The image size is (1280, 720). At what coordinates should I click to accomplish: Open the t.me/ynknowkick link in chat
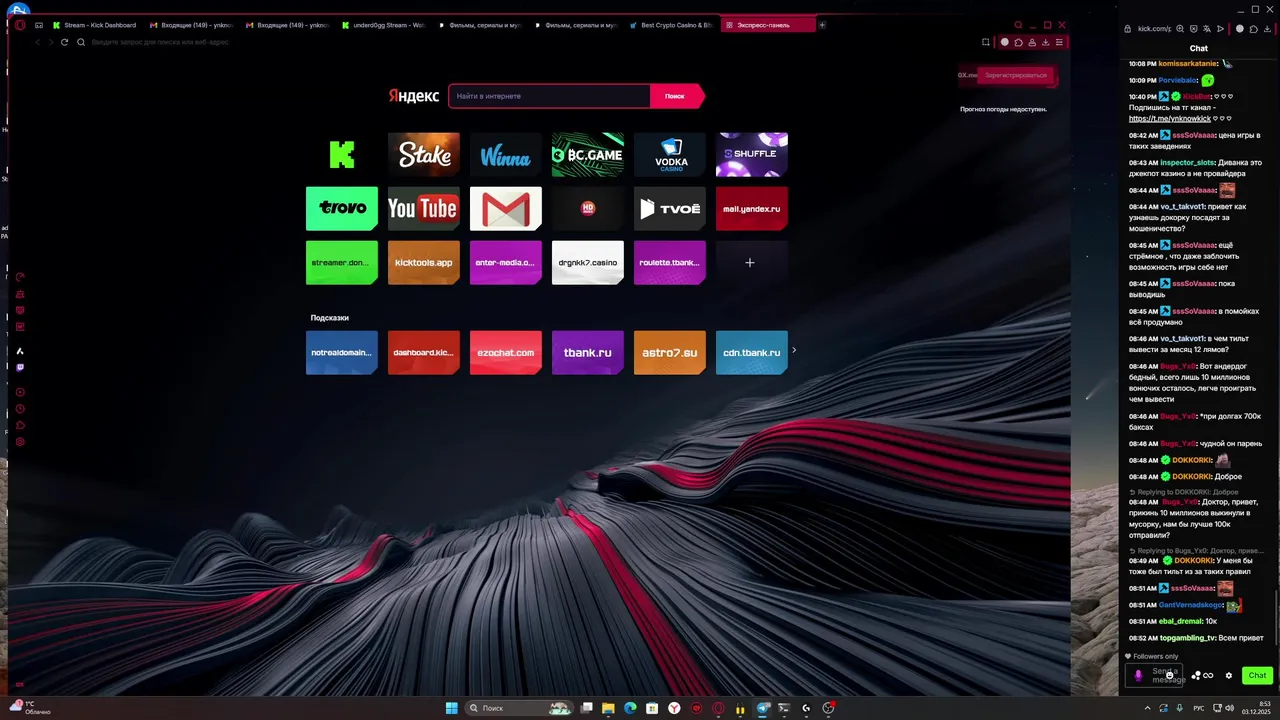pyautogui.click(x=1170, y=118)
